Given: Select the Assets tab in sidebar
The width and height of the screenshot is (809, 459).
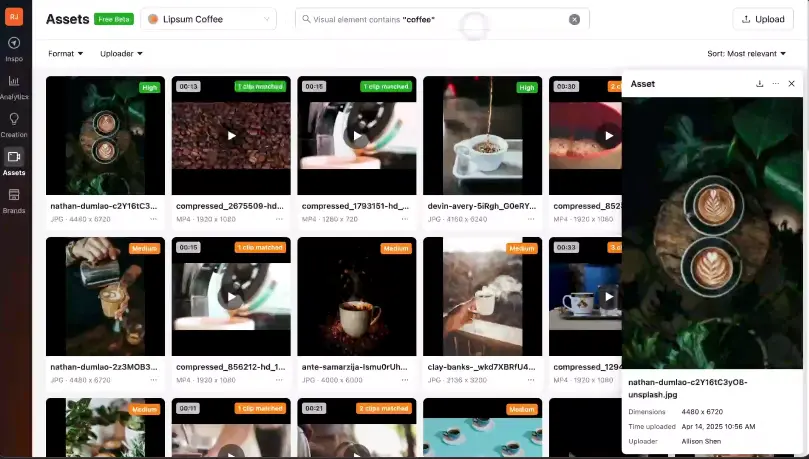Looking at the screenshot, I should pos(14,161).
